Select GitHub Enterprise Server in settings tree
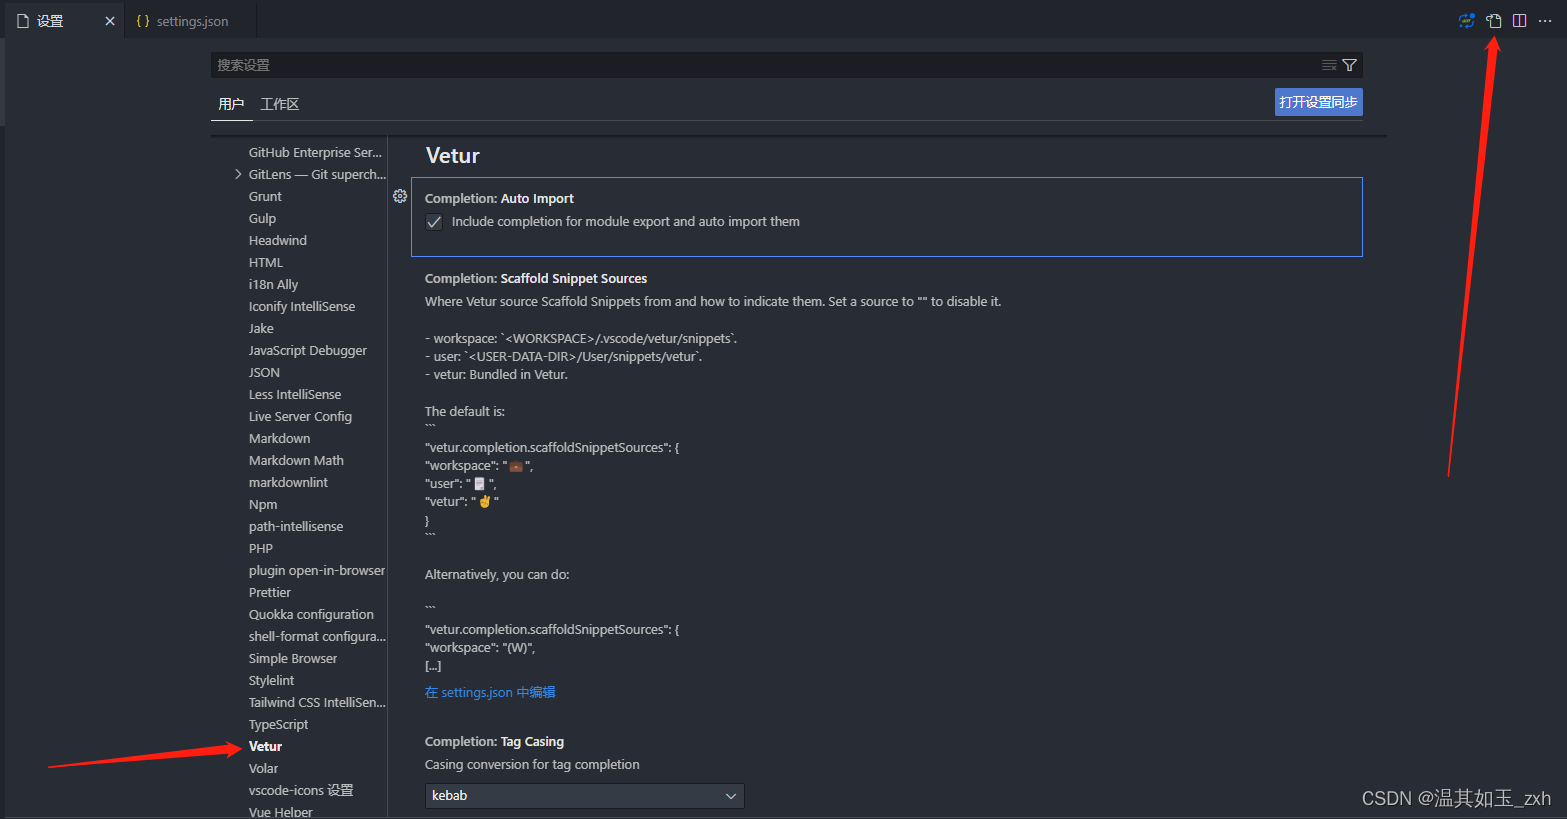The width and height of the screenshot is (1567, 819). click(x=315, y=152)
